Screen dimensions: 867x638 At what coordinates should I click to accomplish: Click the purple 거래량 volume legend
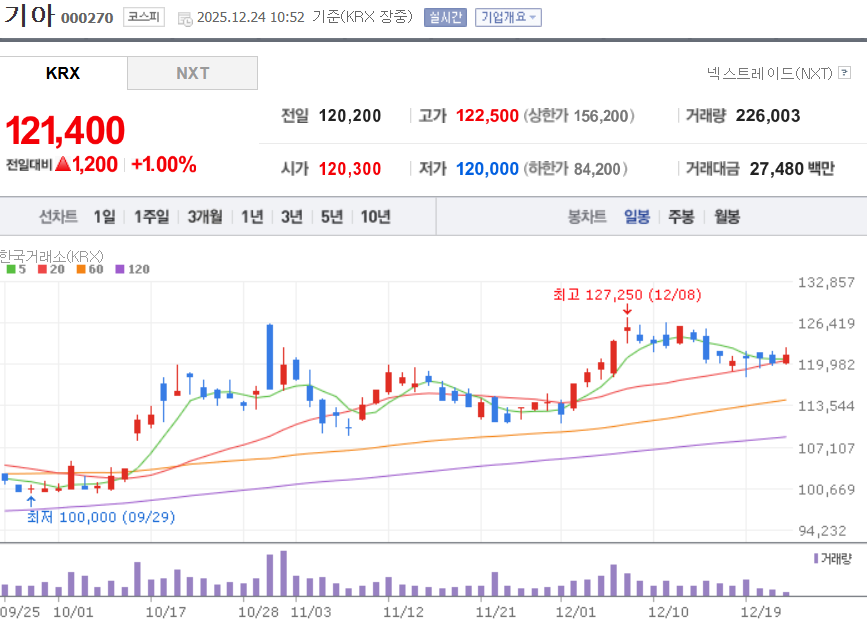click(833, 558)
